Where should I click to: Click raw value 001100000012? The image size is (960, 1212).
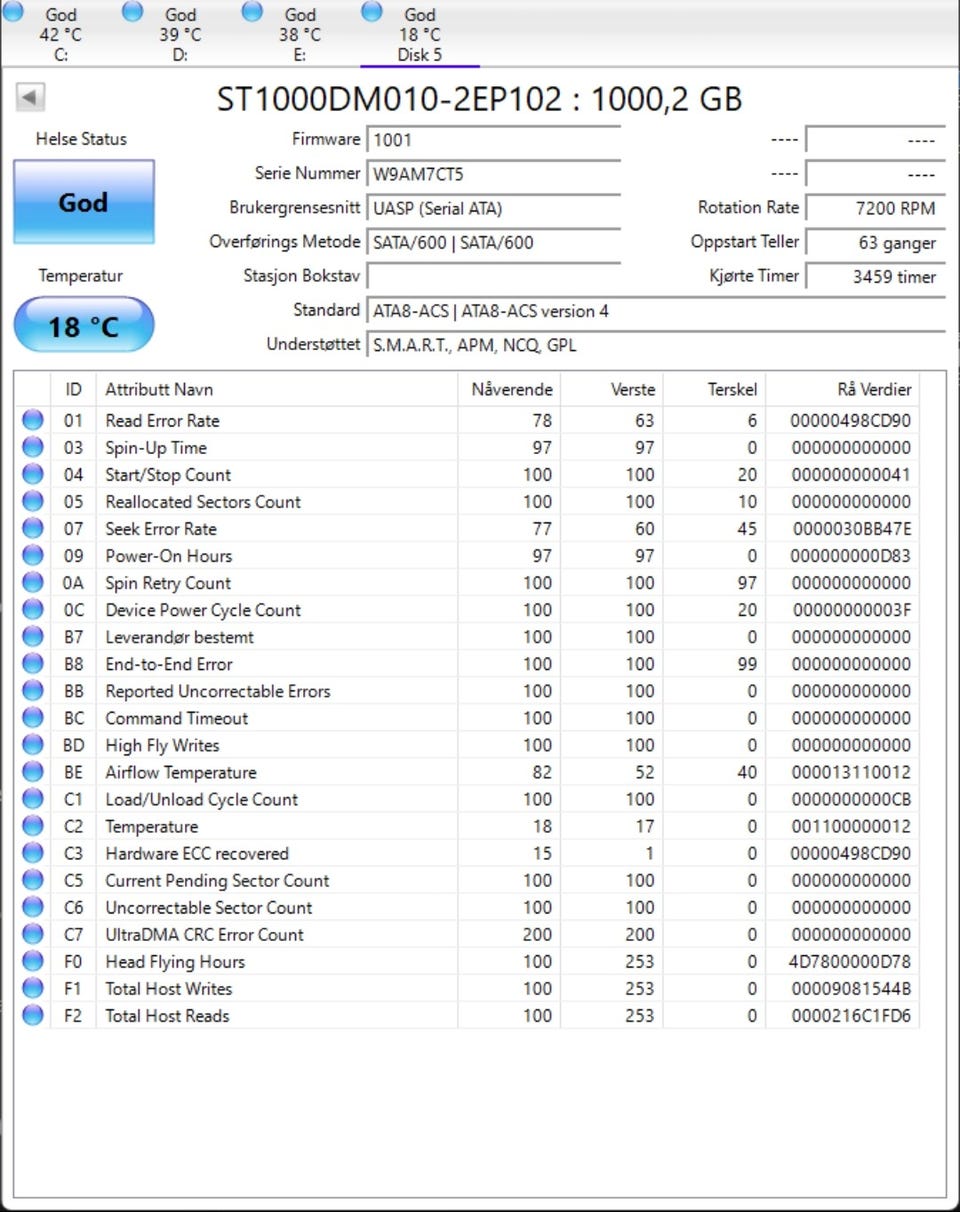coord(851,826)
